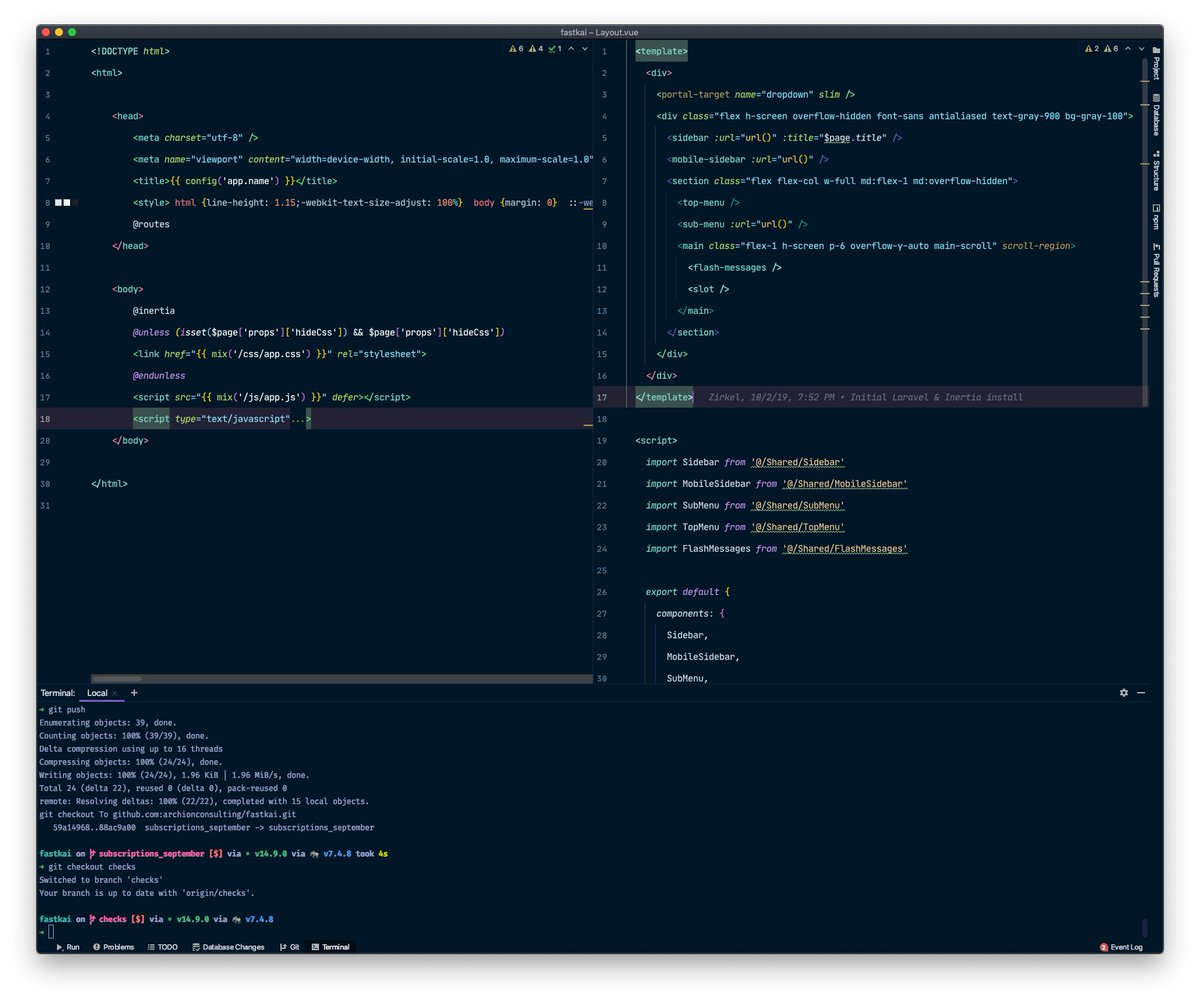Open the Git tool window
This screenshot has width=1200, height=1002.
[x=289, y=947]
